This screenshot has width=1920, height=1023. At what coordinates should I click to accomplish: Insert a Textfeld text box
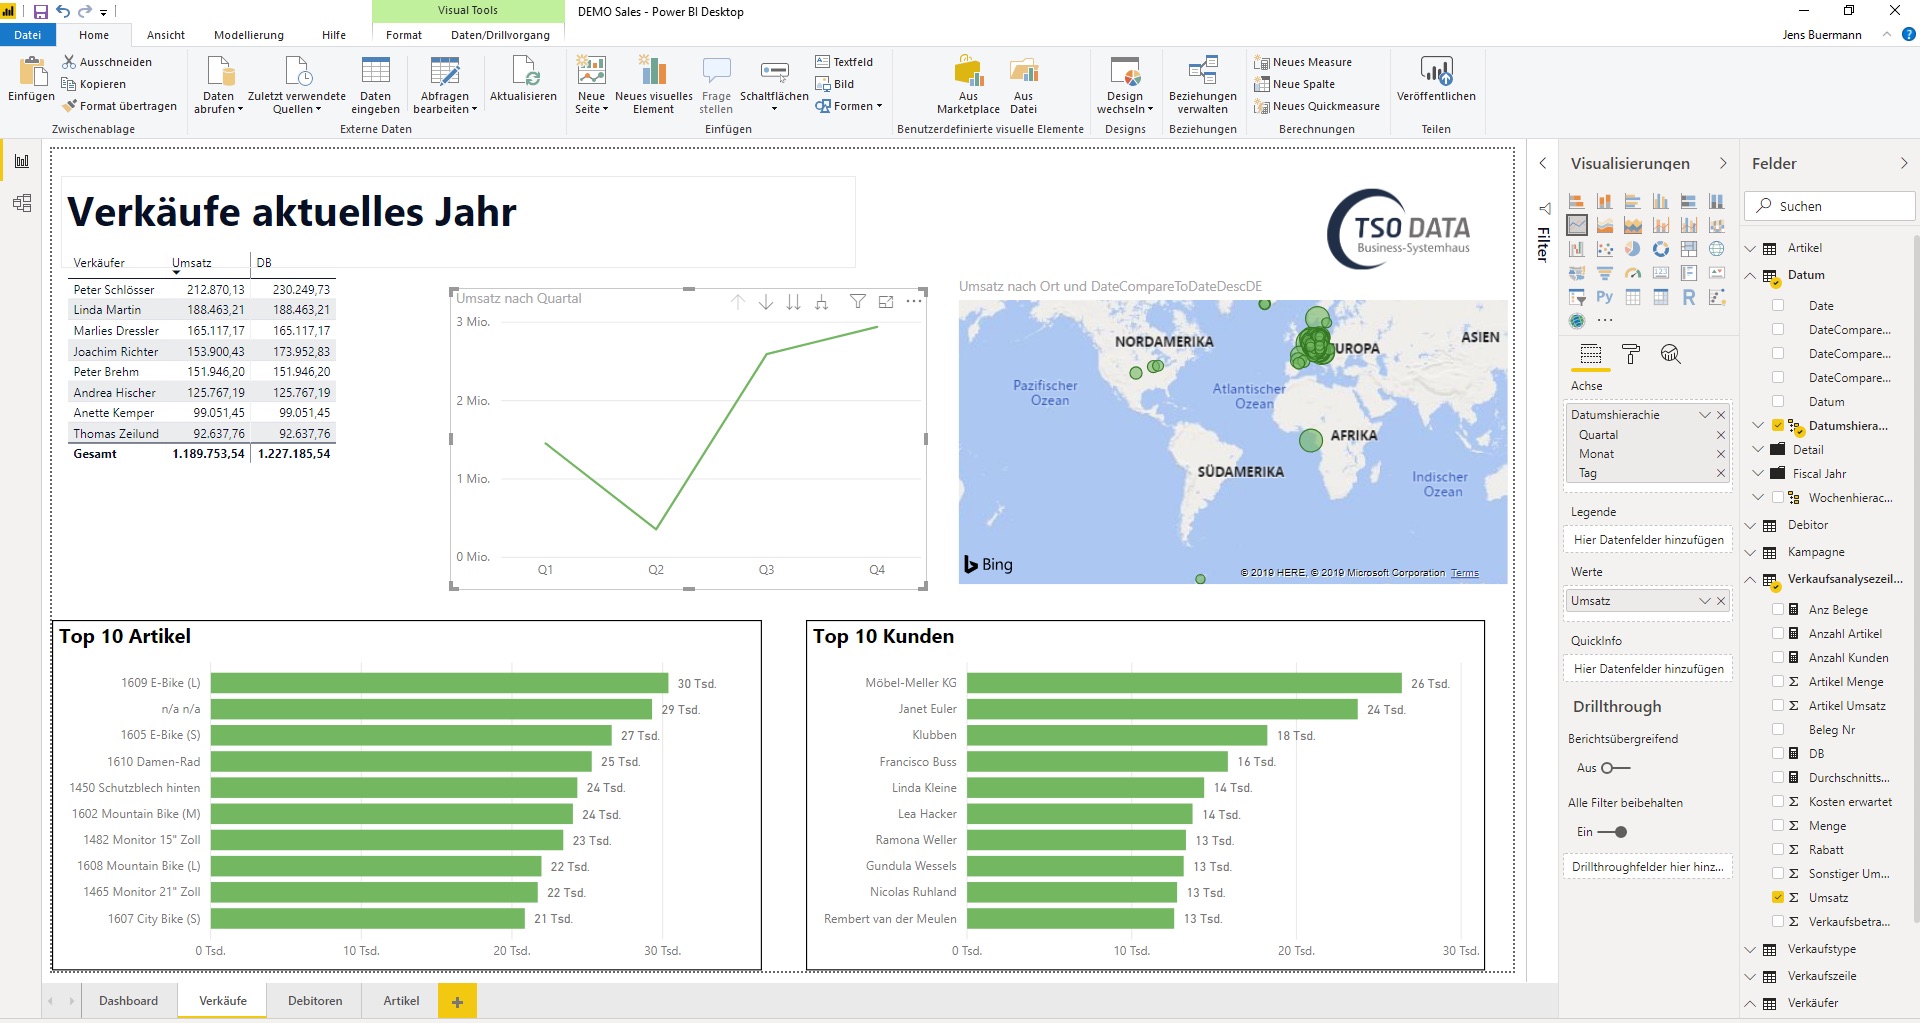coord(844,62)
